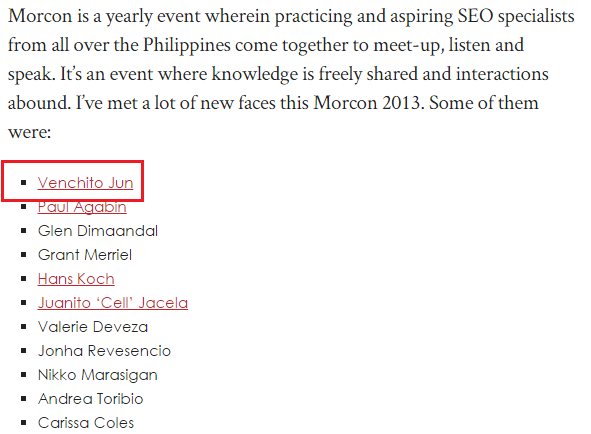This screenshot has width=591, height=434.
Task: Click the "Morcon 2013" text in paragraph
Action: (x=369, y=103)
